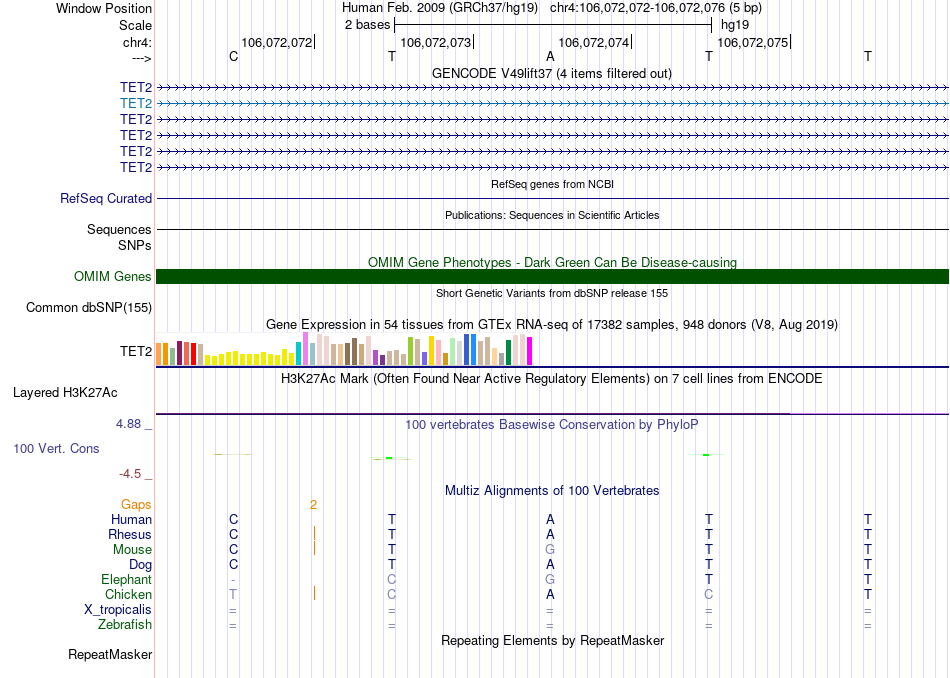Click the dash gap in Elephant row

233,580
